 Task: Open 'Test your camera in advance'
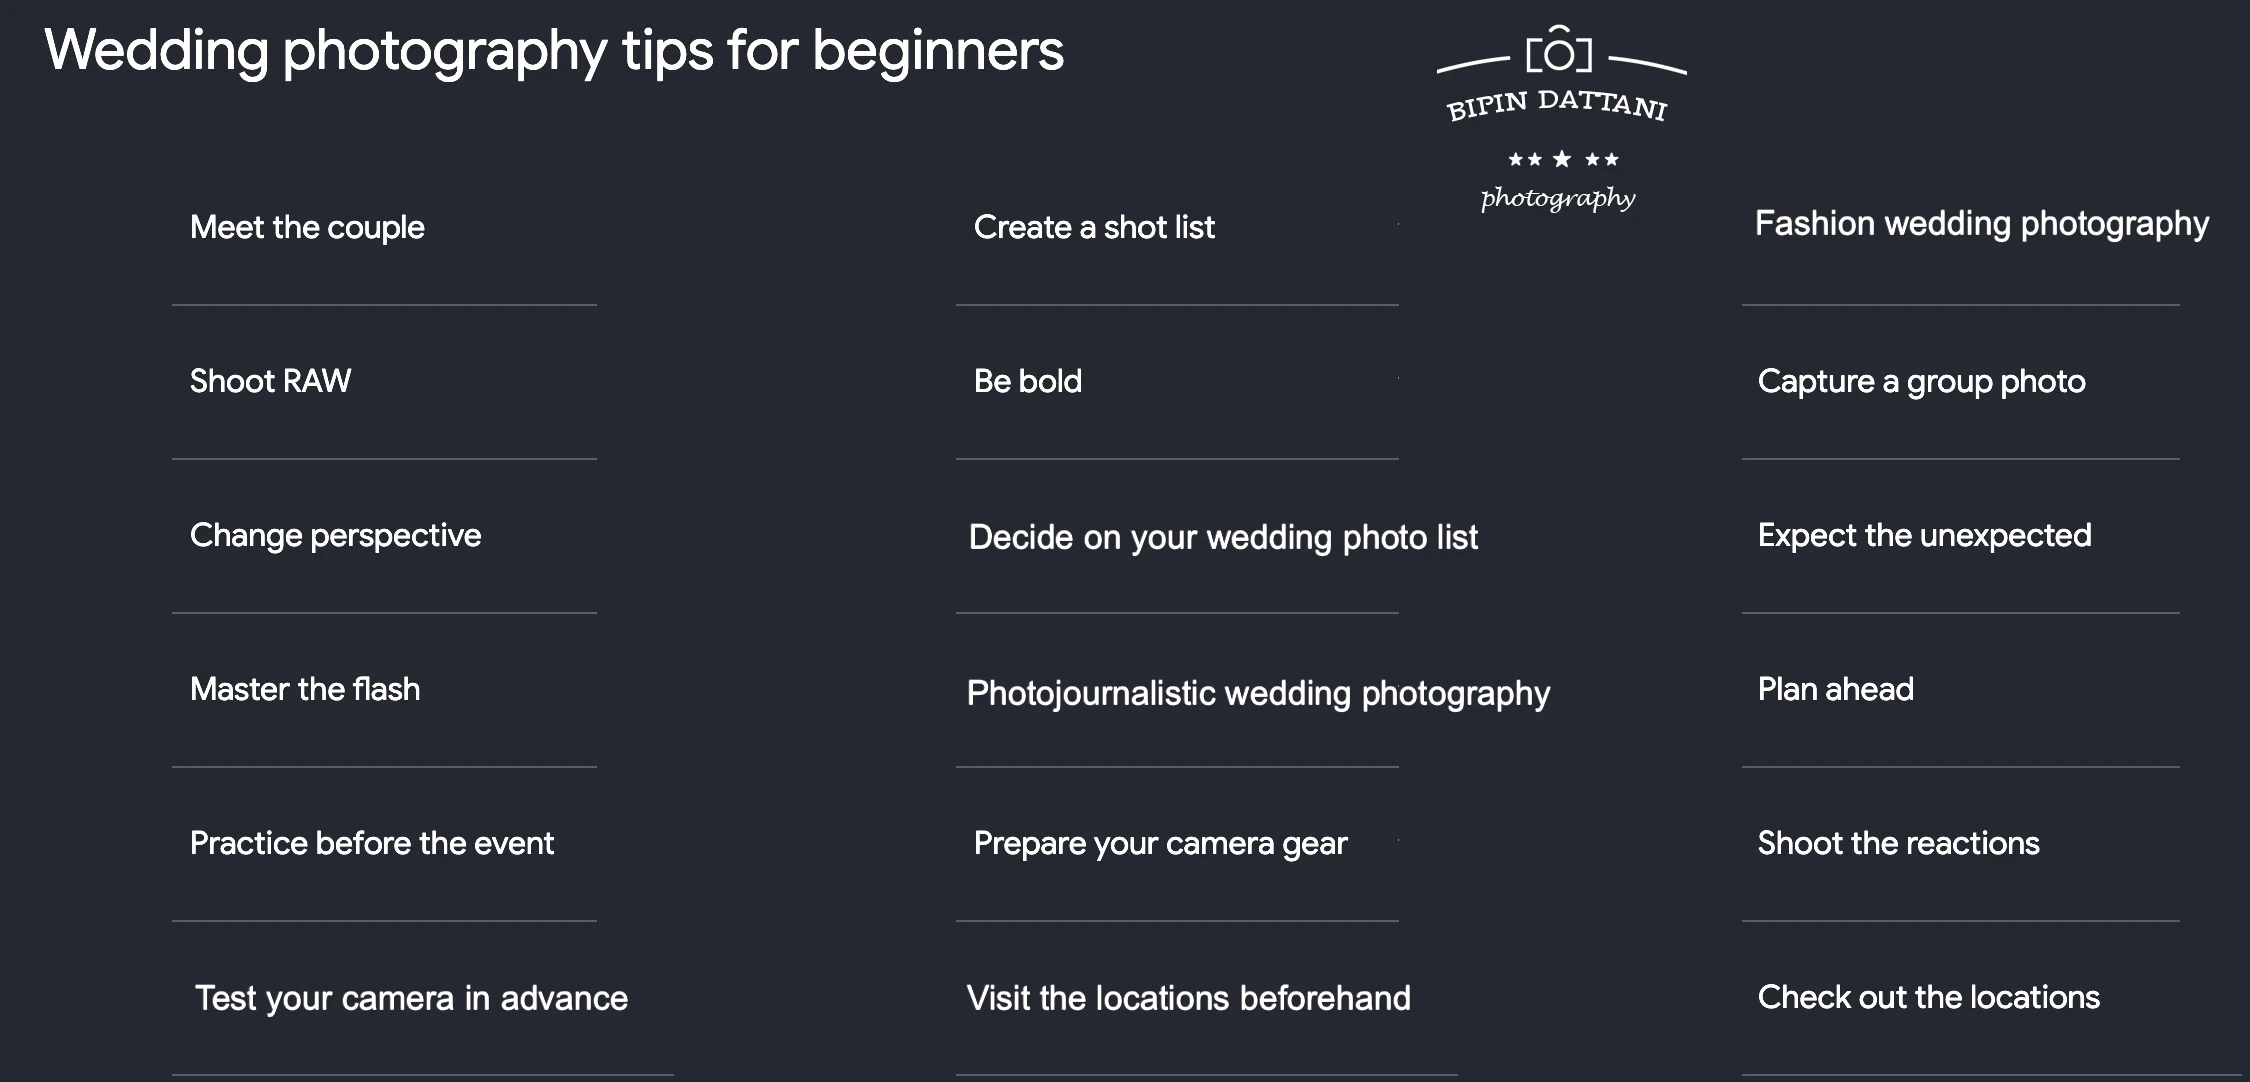tap(411, 998)
